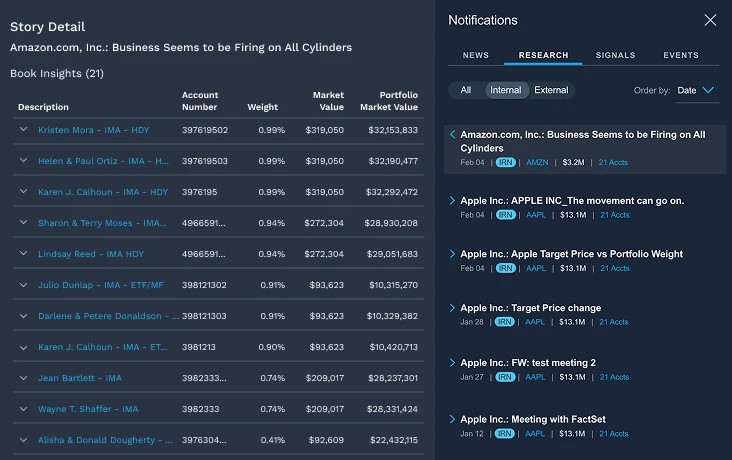
Task: Expand Darlene & Petere Donaldson row
Action: (x=23, y=316)
